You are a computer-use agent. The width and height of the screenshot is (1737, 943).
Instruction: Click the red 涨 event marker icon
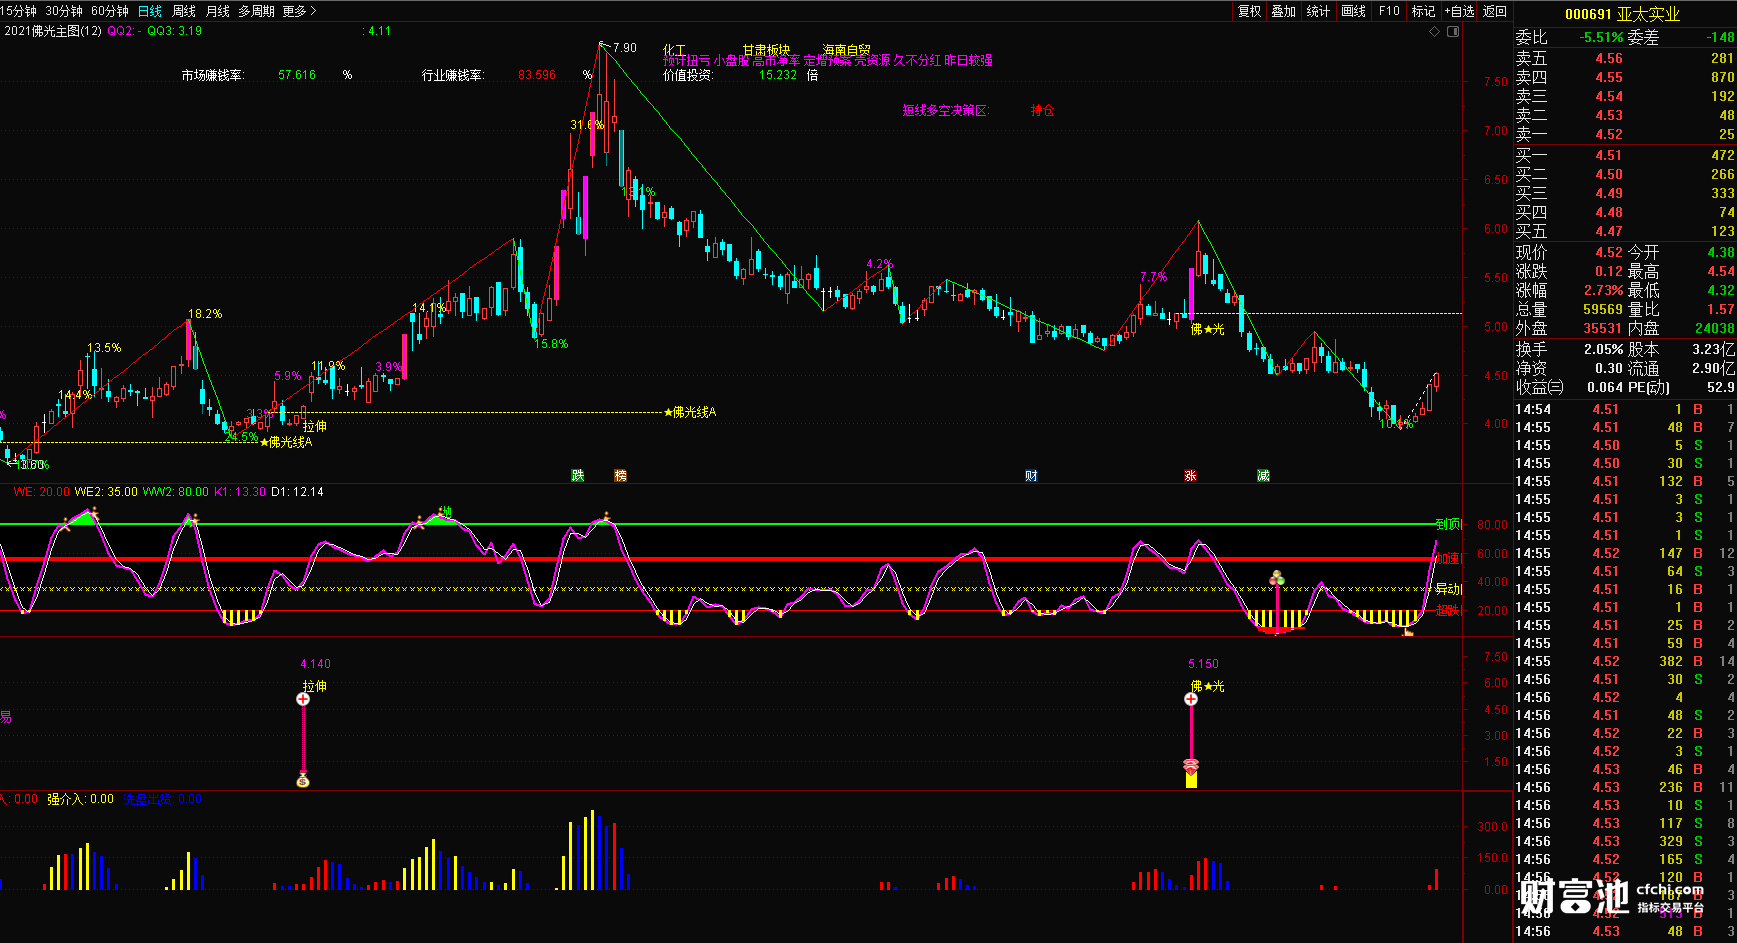(x=1190, y=476)
